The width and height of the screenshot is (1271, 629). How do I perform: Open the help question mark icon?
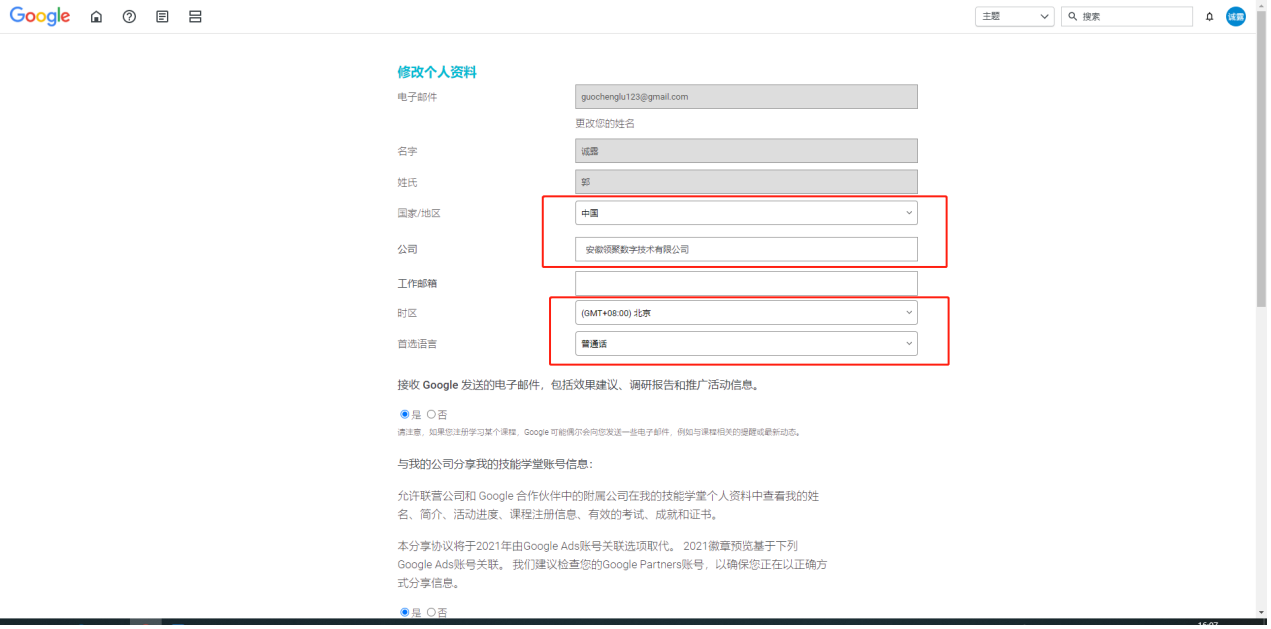click(129, 17)
